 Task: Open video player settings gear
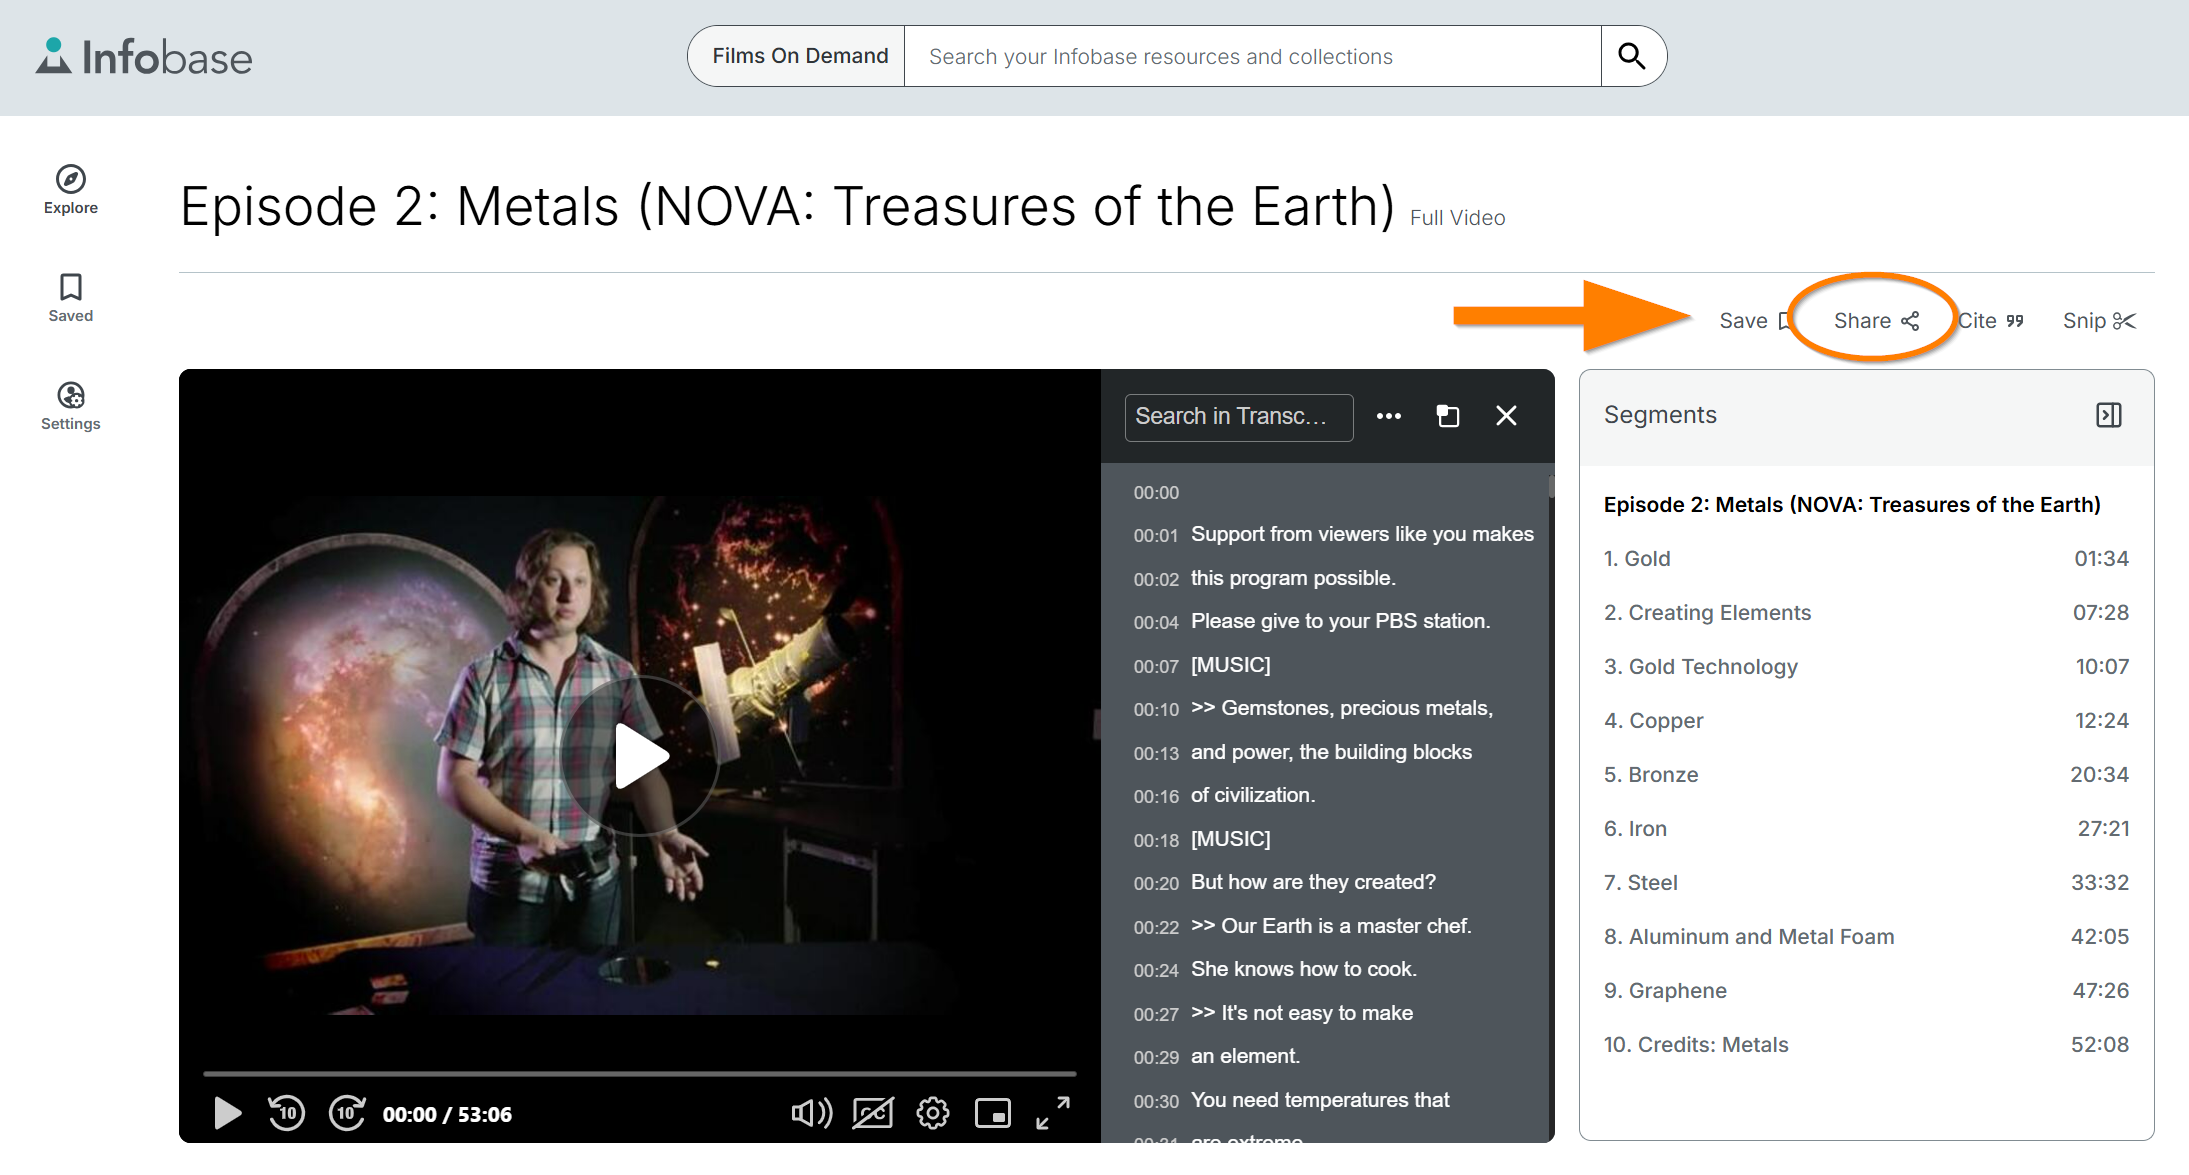(933, 1113)
